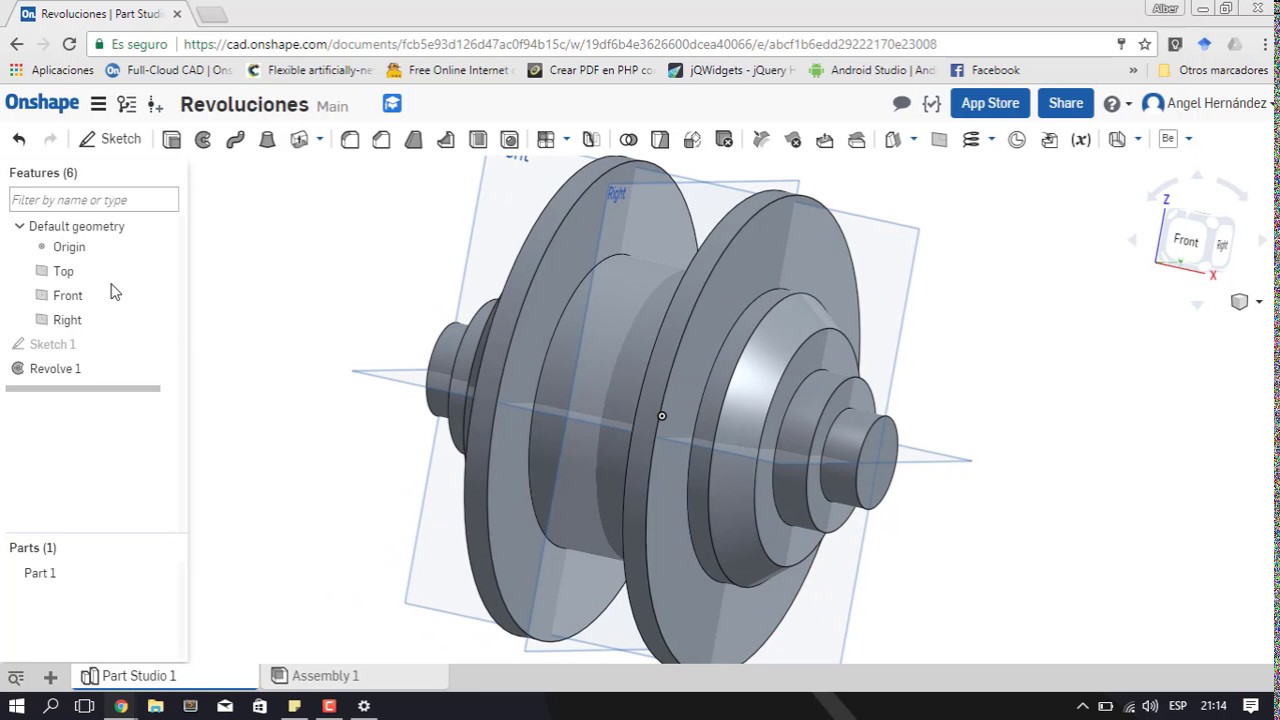Select the Shell tool

tap(478, 140)
